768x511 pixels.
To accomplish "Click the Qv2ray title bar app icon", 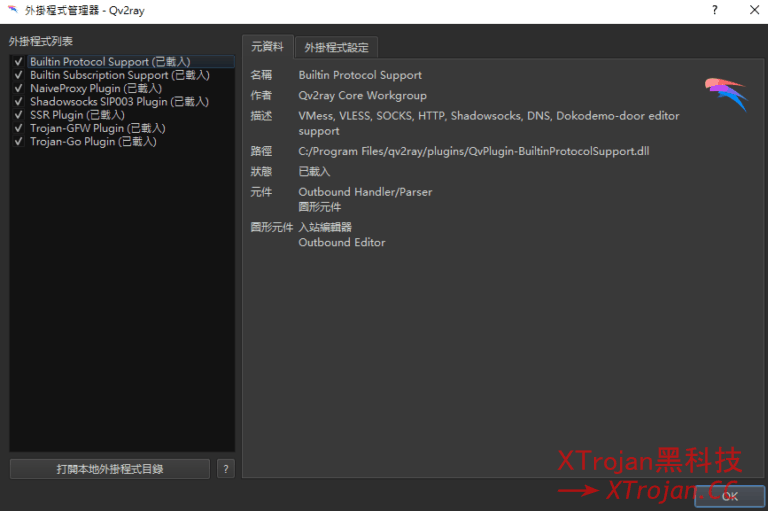I will point(12,10).
